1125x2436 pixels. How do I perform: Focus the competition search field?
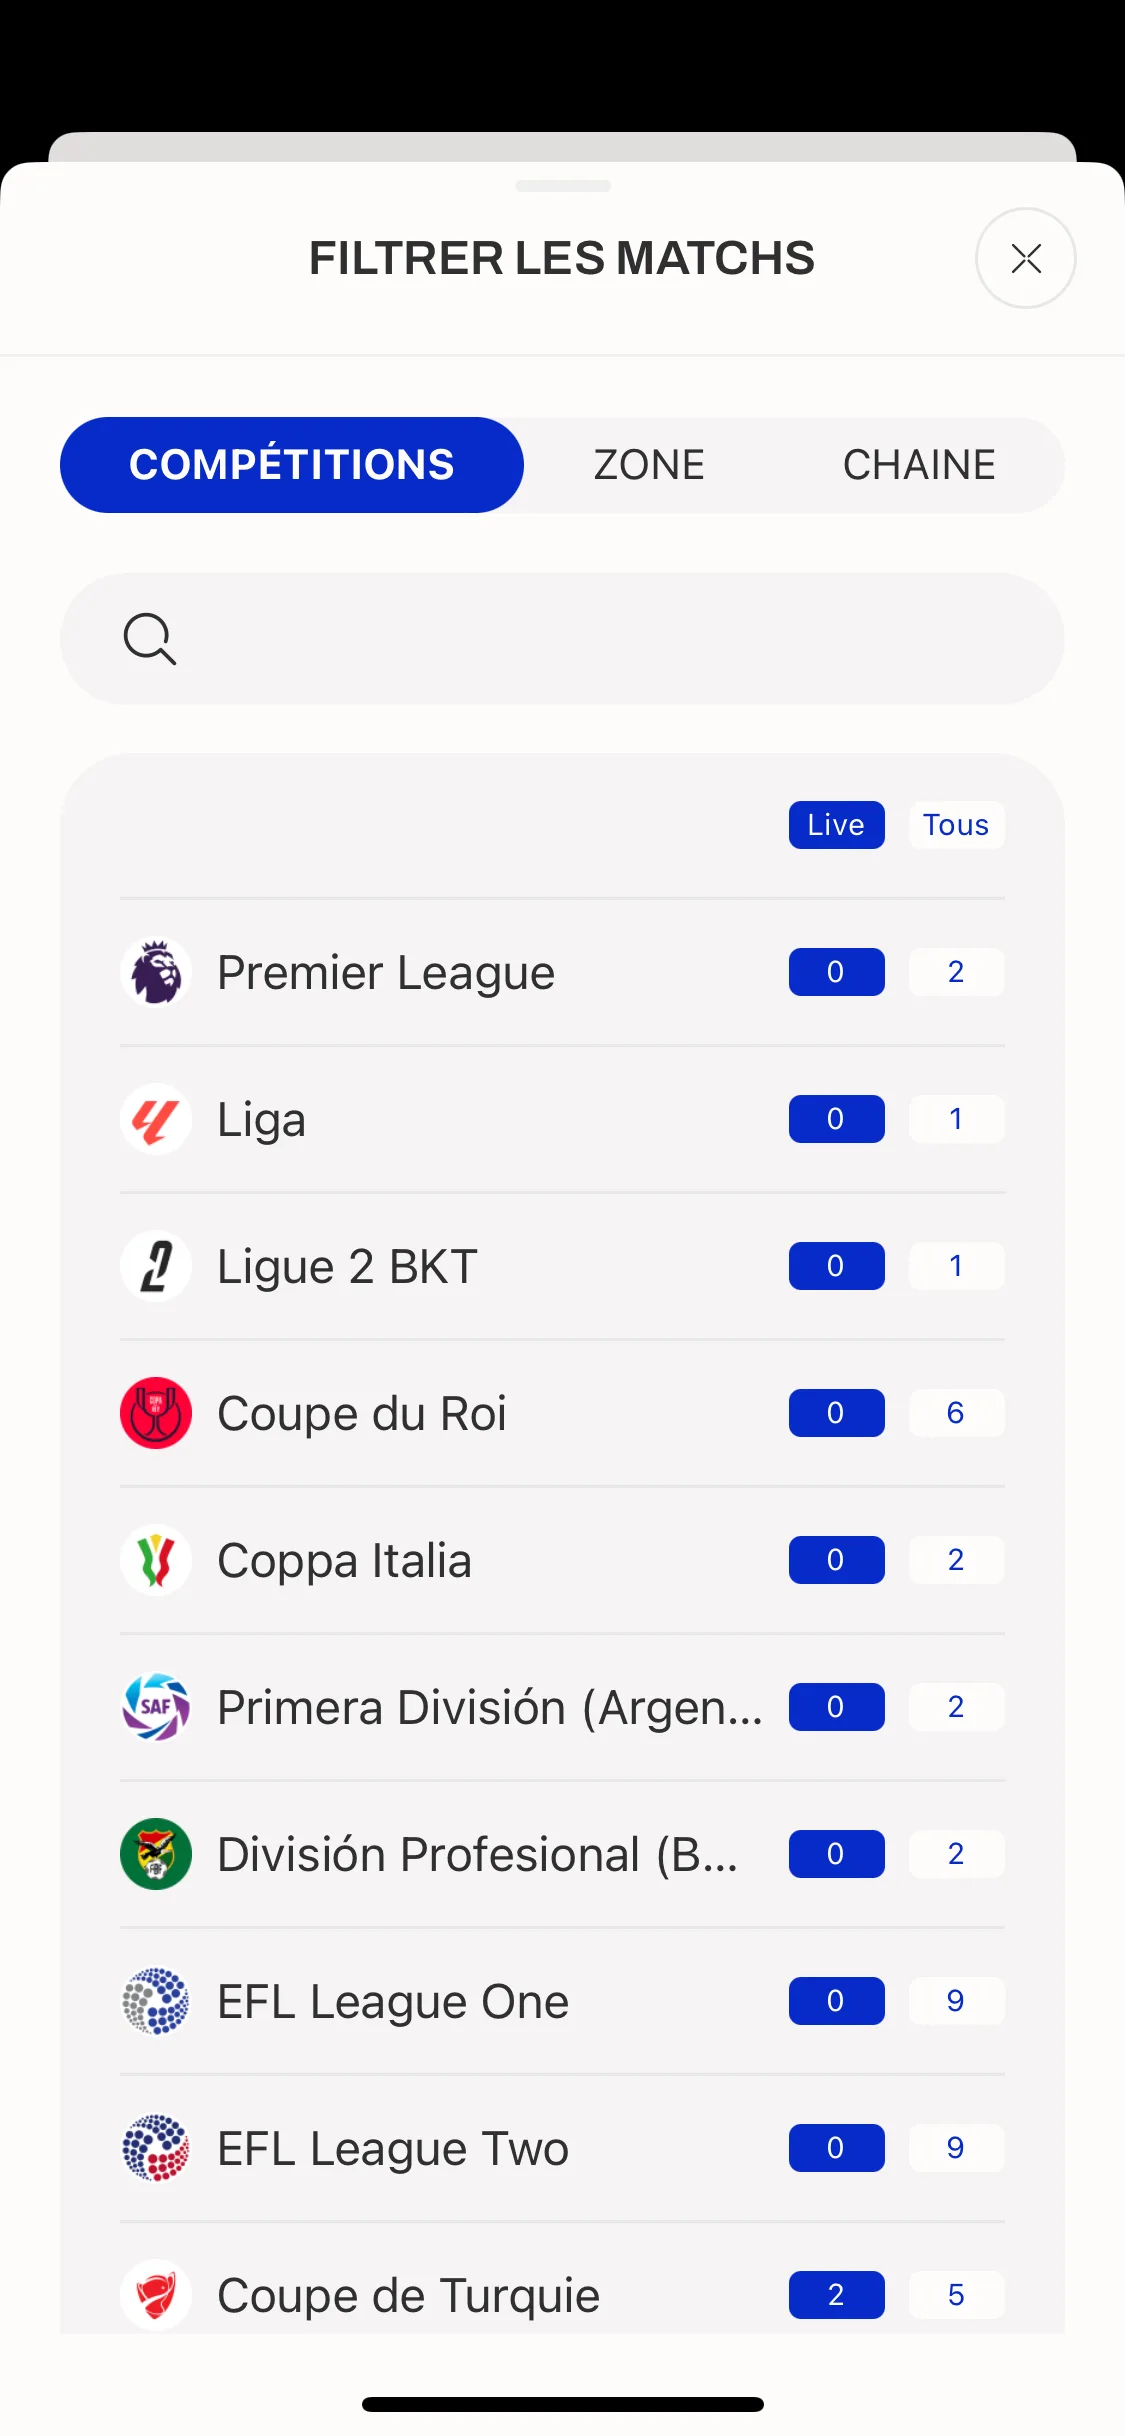pyautogui.click(x=562, y=639)
